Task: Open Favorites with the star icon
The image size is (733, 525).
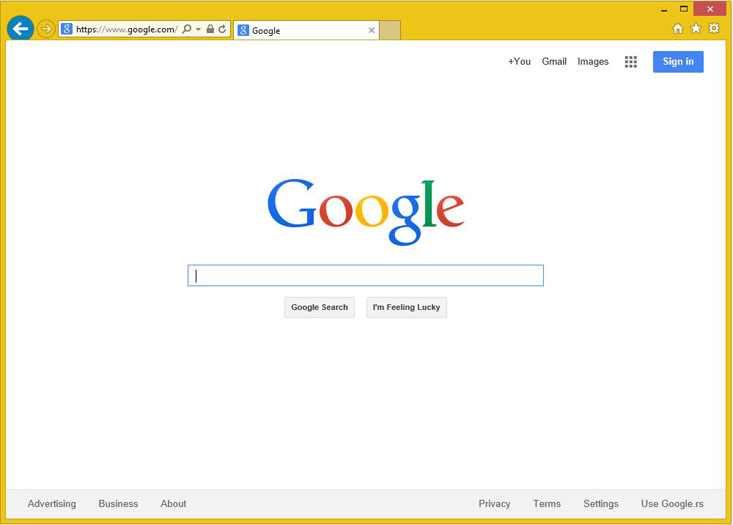Action: click(x=696, y=29)
